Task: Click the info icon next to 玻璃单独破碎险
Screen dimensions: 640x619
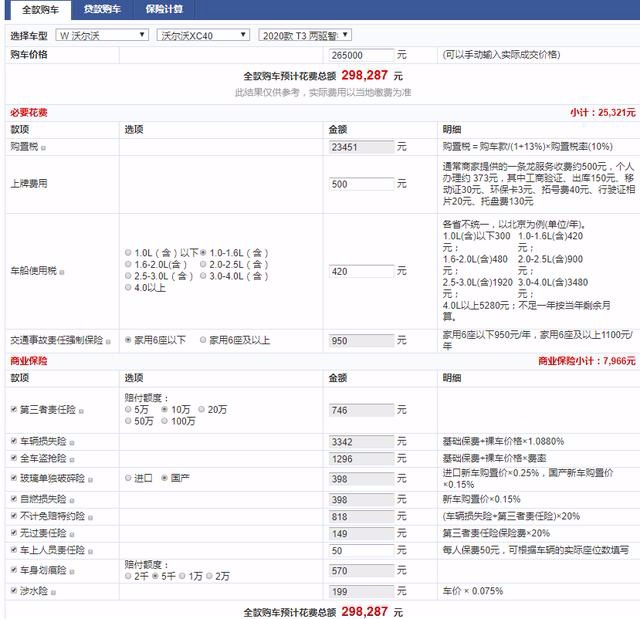Action: tap(90, 480)
